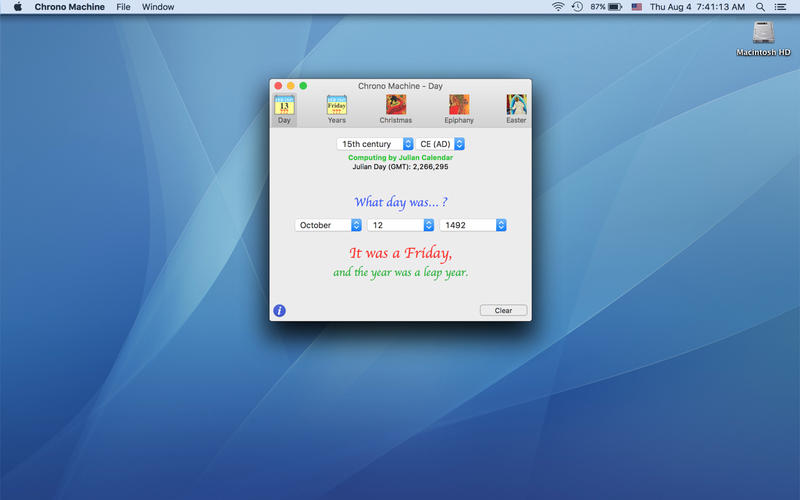
Task: Open the Window menu
Action: point(158,7)
